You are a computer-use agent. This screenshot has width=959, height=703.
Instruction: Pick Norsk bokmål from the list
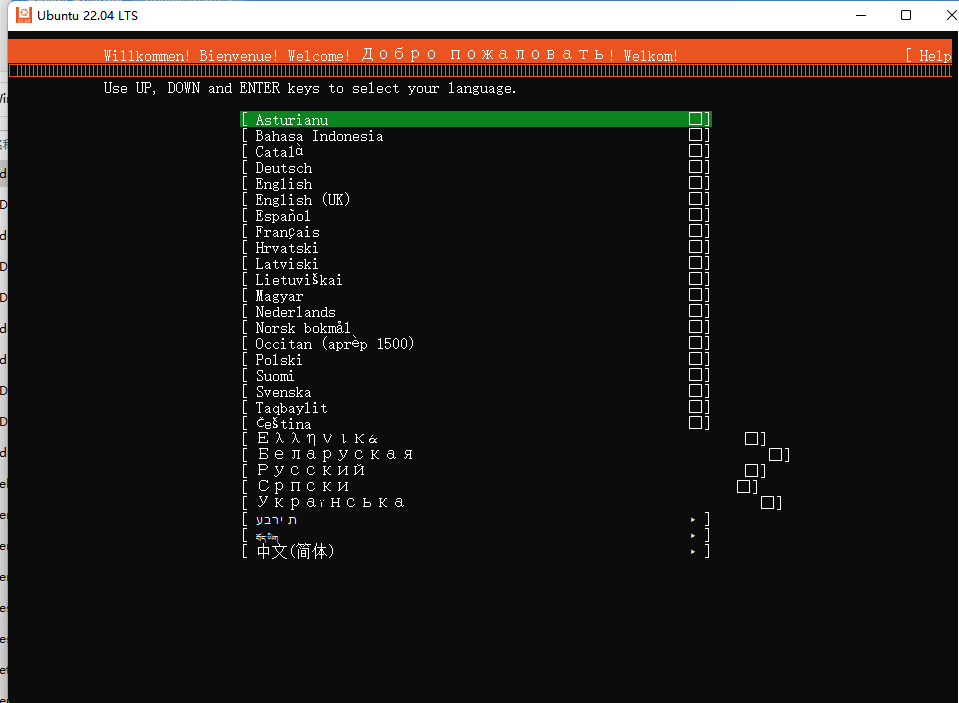pos(476,327)
